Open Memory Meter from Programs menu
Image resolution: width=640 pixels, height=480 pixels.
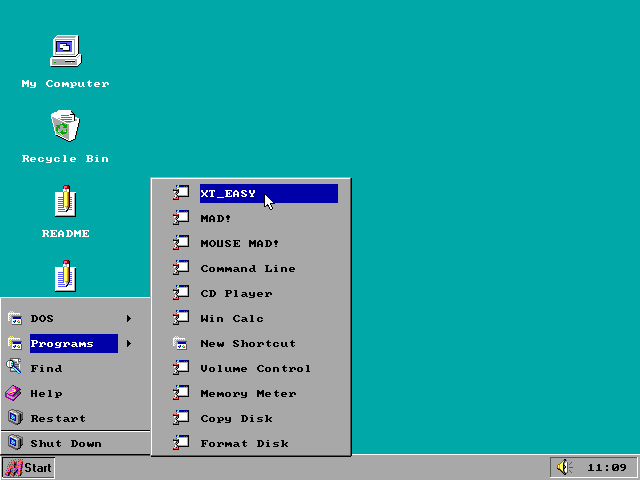coord(251,393)
